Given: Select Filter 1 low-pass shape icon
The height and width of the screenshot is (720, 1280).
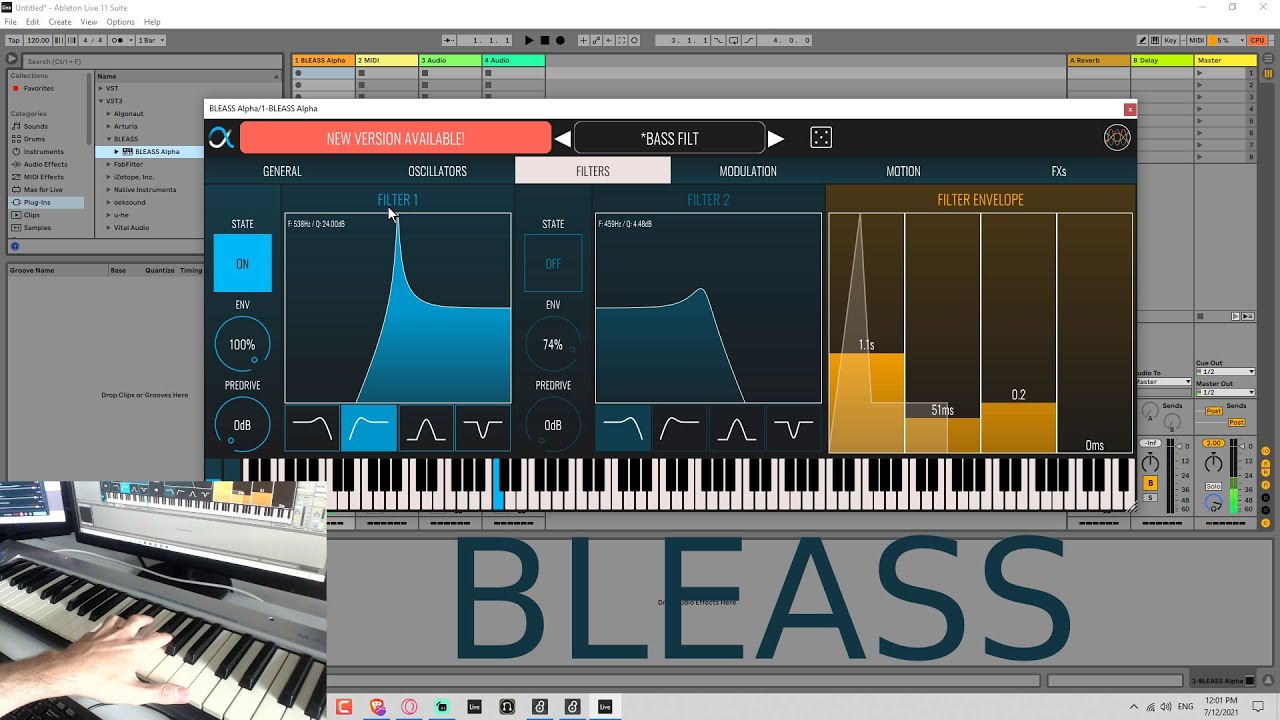Looking at the screenshot, I should point(312,429).
